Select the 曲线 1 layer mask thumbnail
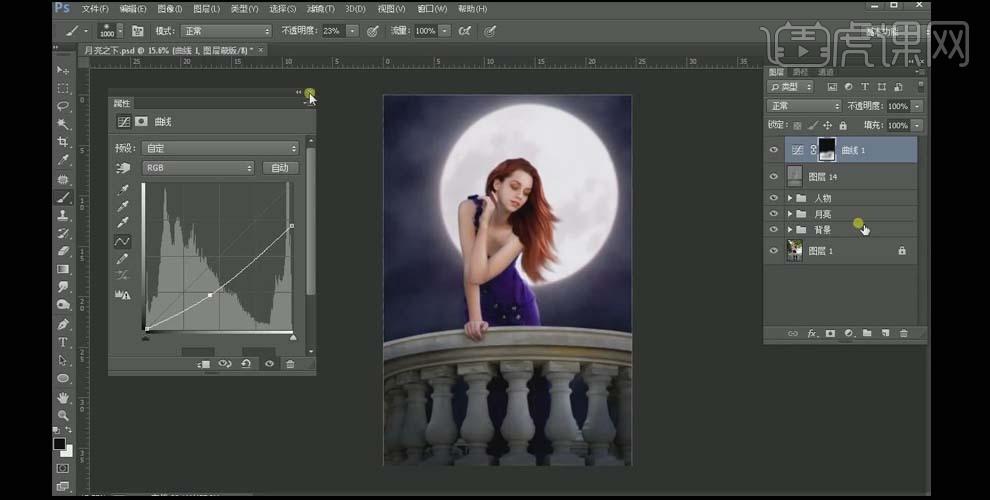The width and height of the screenshot is (990, 500). coord(826,150)
